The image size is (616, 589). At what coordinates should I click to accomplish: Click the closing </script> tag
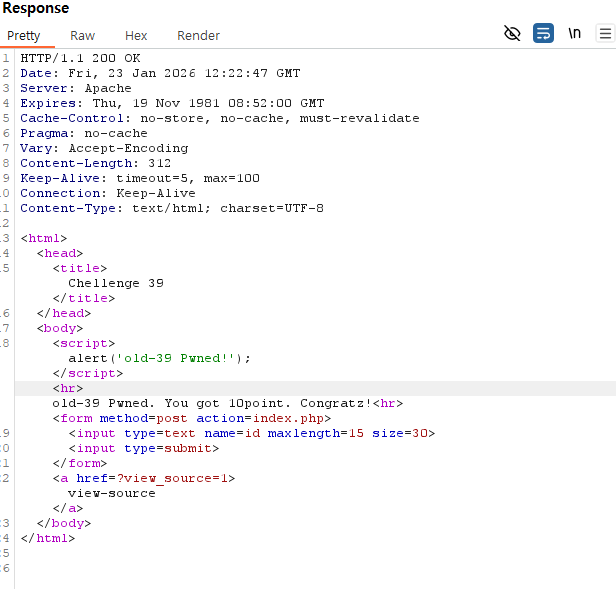(88, 373)
